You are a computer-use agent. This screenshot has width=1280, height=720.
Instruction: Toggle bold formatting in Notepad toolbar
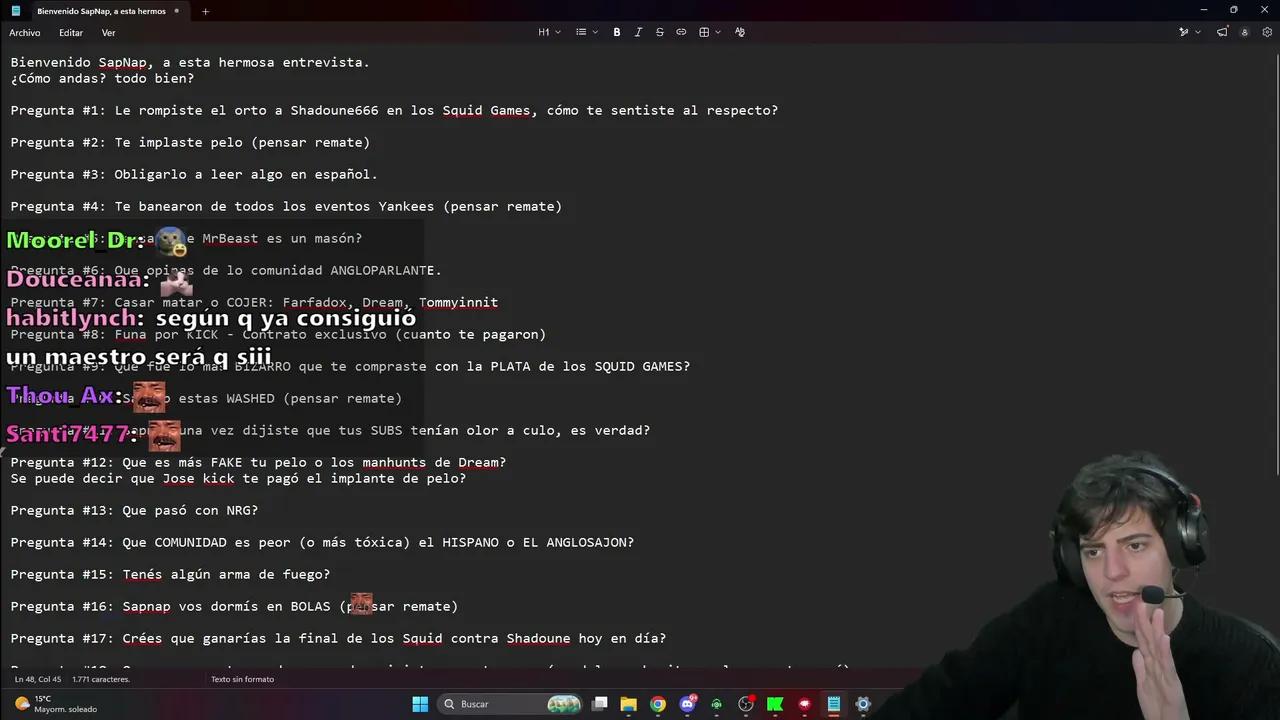tap(617, 32)
